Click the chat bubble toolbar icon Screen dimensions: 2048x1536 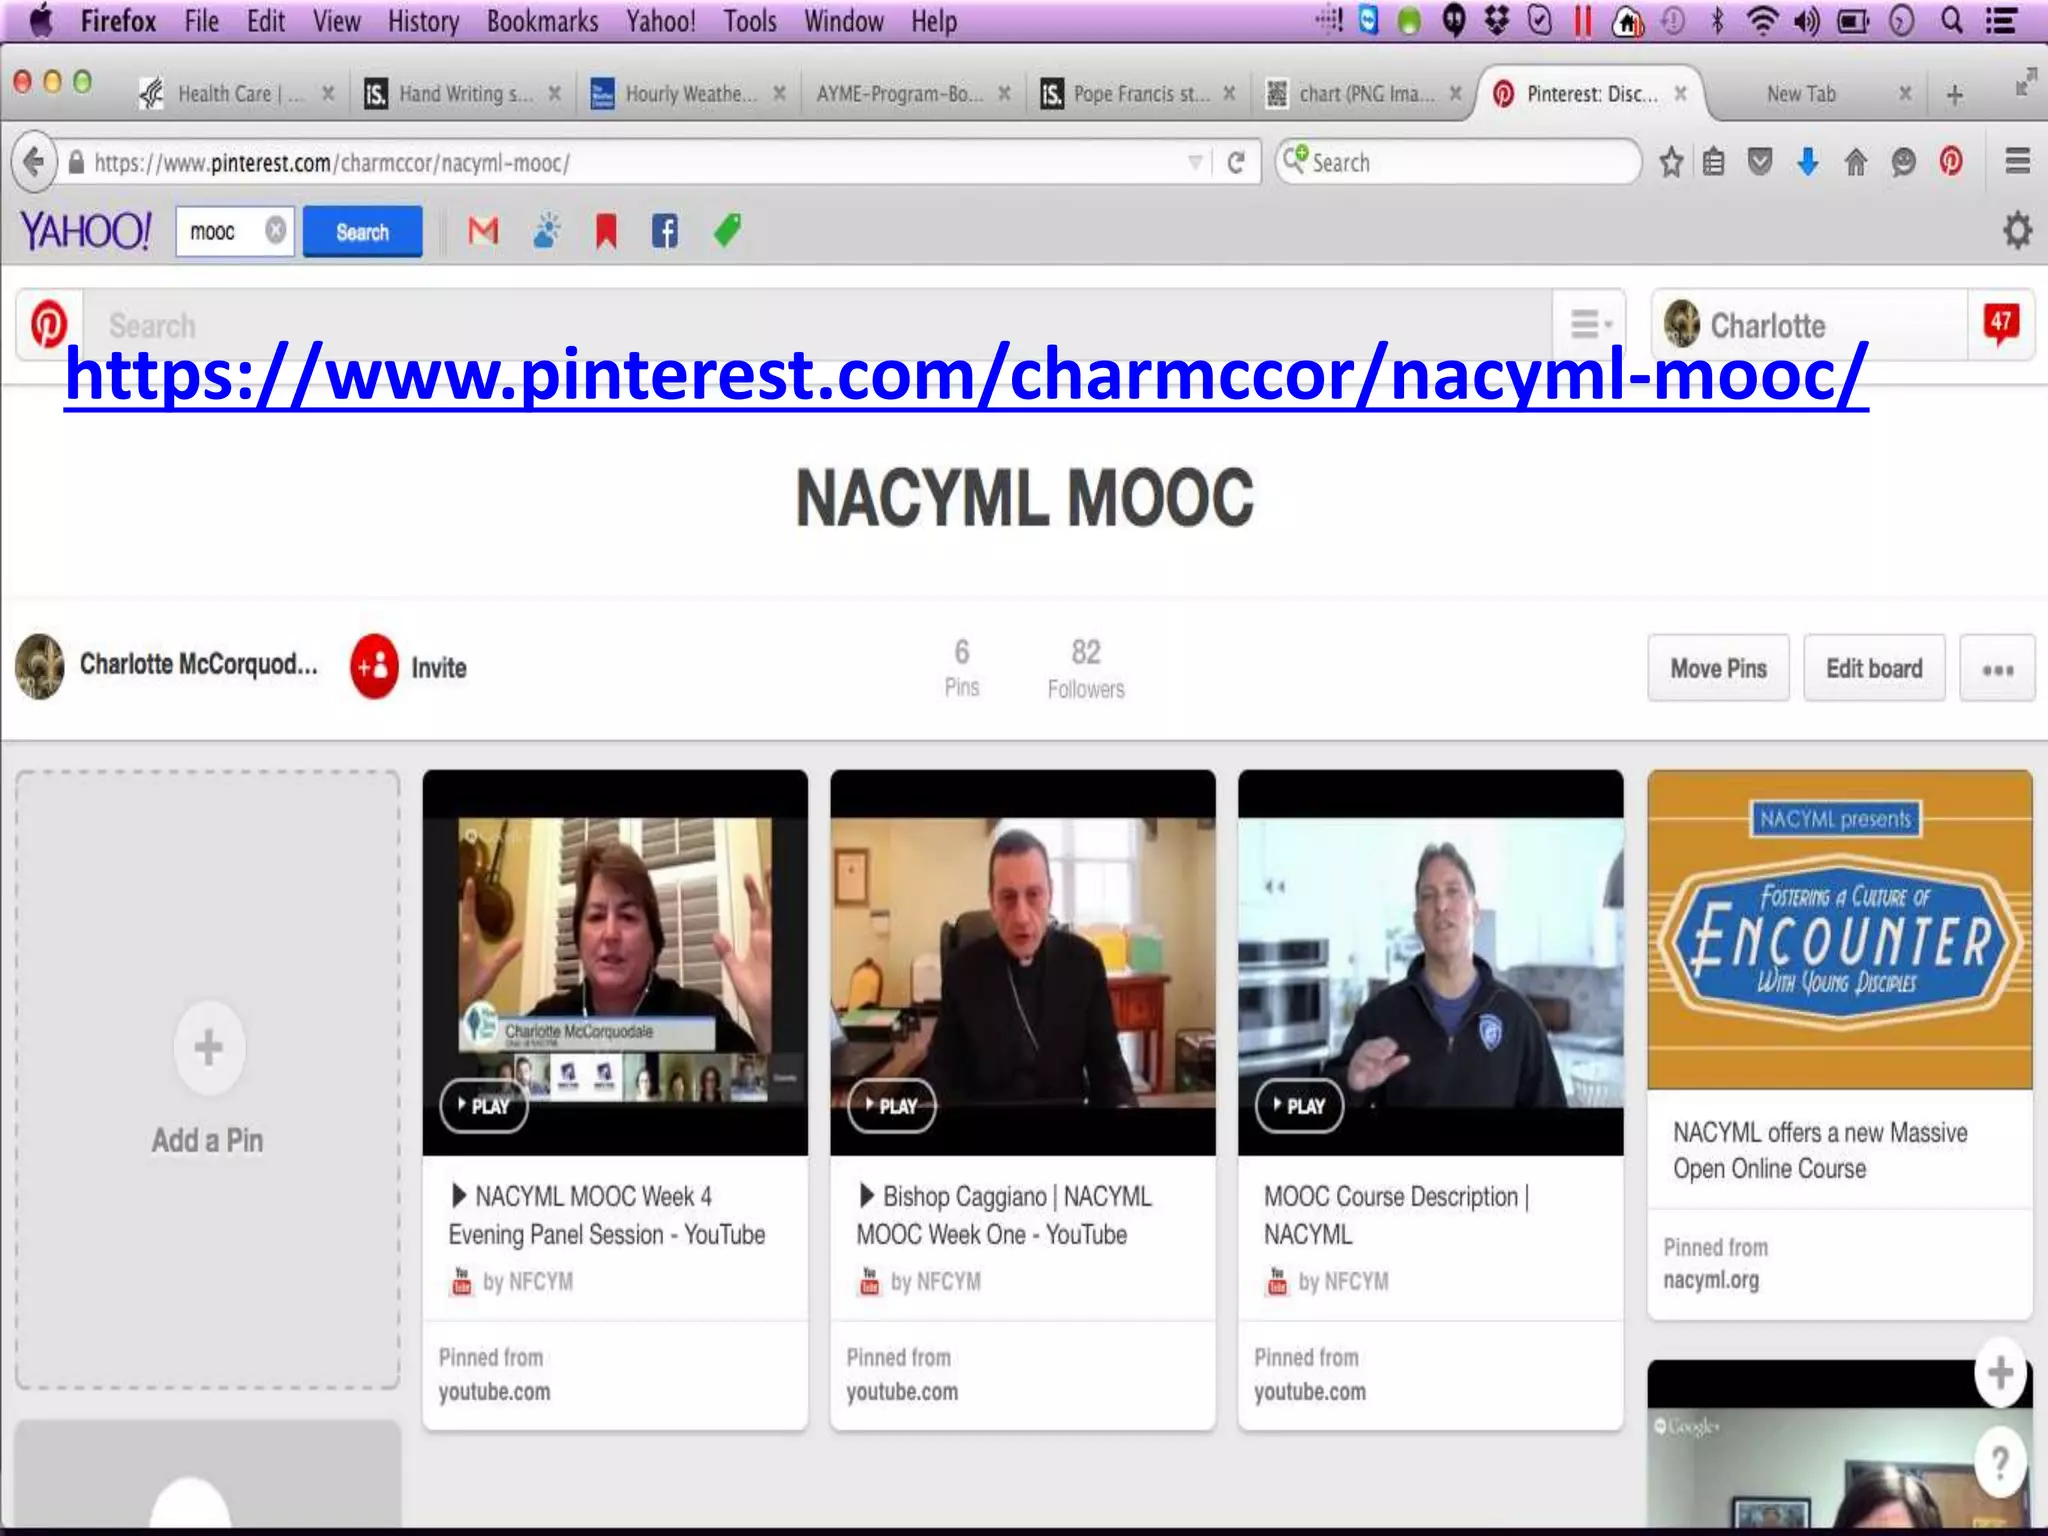(x=1904, y=162)
